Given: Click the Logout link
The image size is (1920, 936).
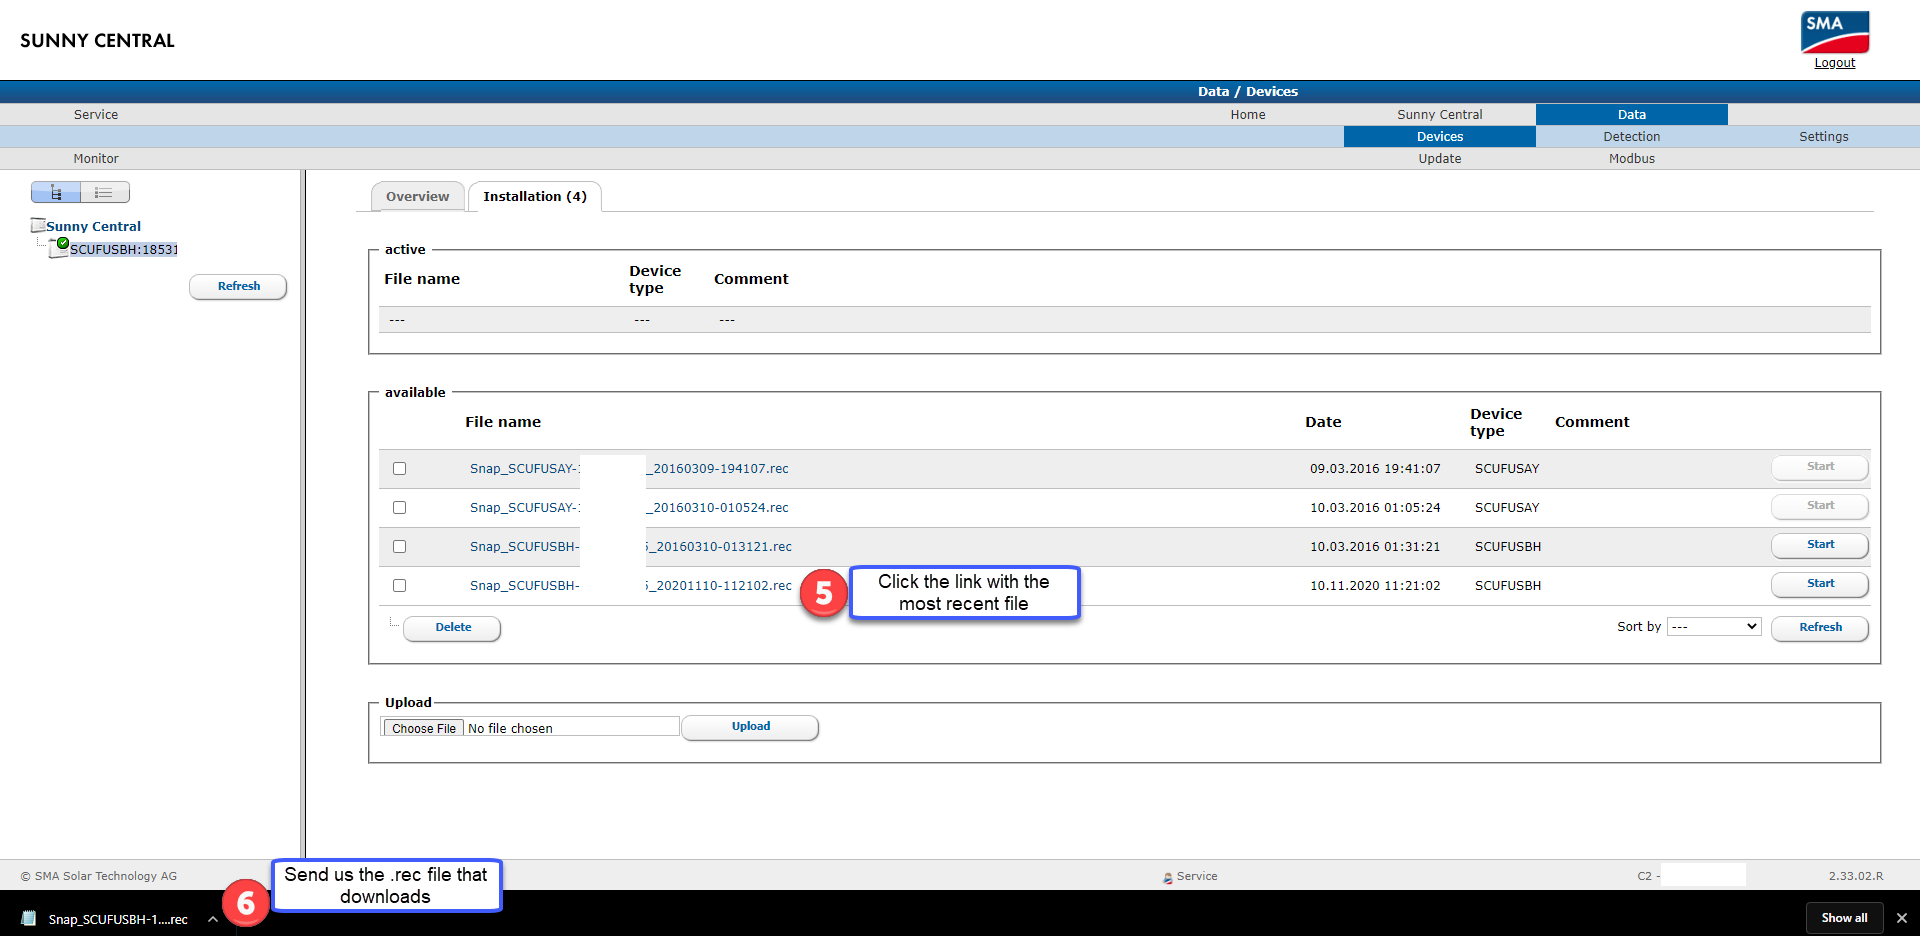Looking at the screenshot, I should coord(1835,63).
